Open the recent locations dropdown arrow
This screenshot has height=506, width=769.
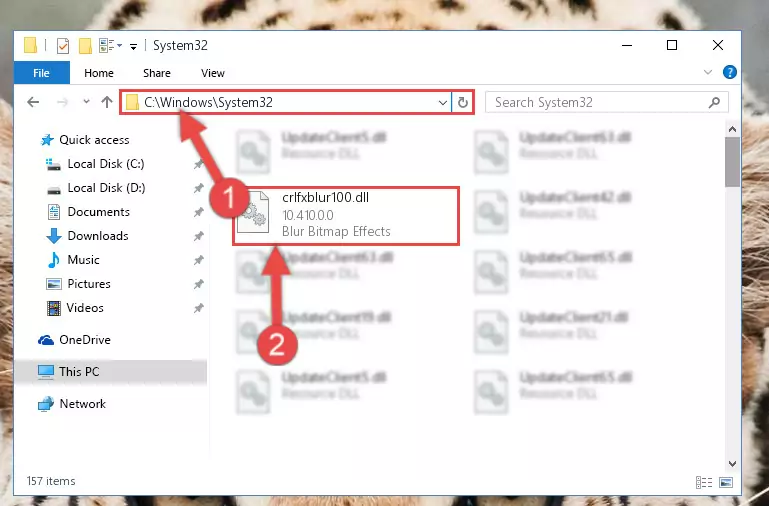(x=86, y=102)
